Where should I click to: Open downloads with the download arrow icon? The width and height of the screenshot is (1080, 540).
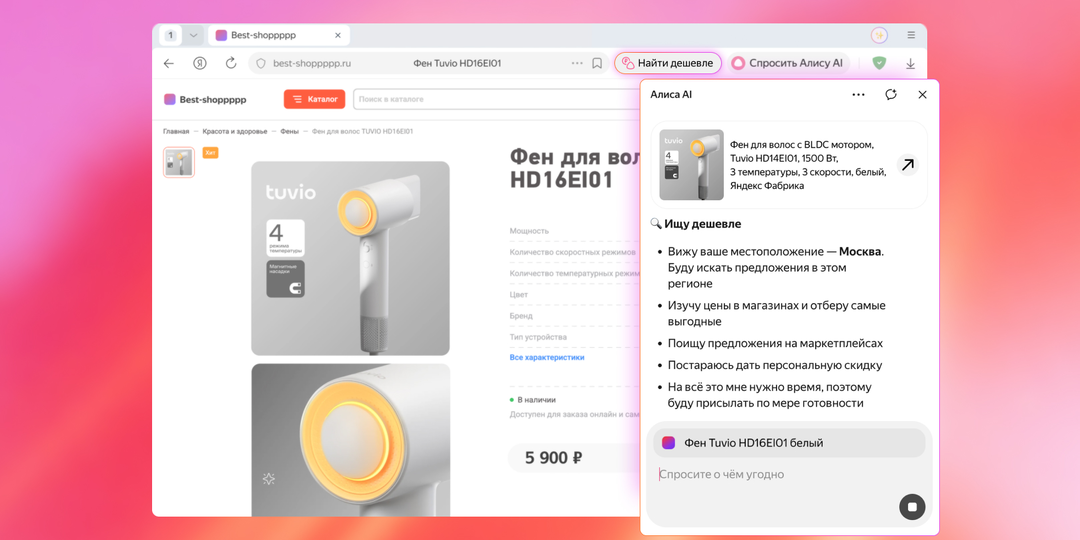[910, 63]
